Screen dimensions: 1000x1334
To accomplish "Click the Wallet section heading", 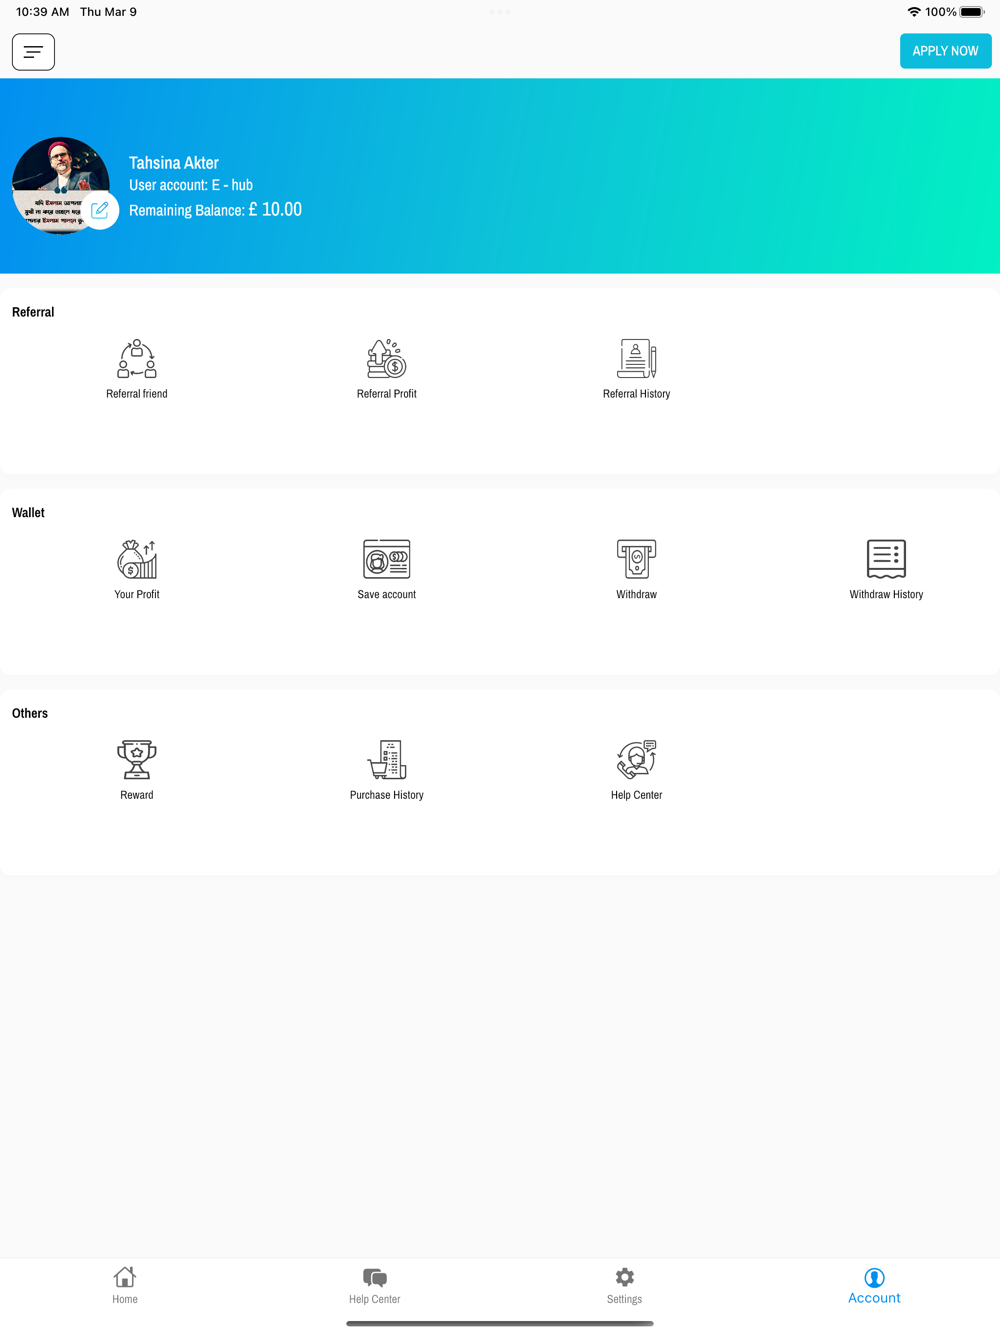I will point(28,513).
